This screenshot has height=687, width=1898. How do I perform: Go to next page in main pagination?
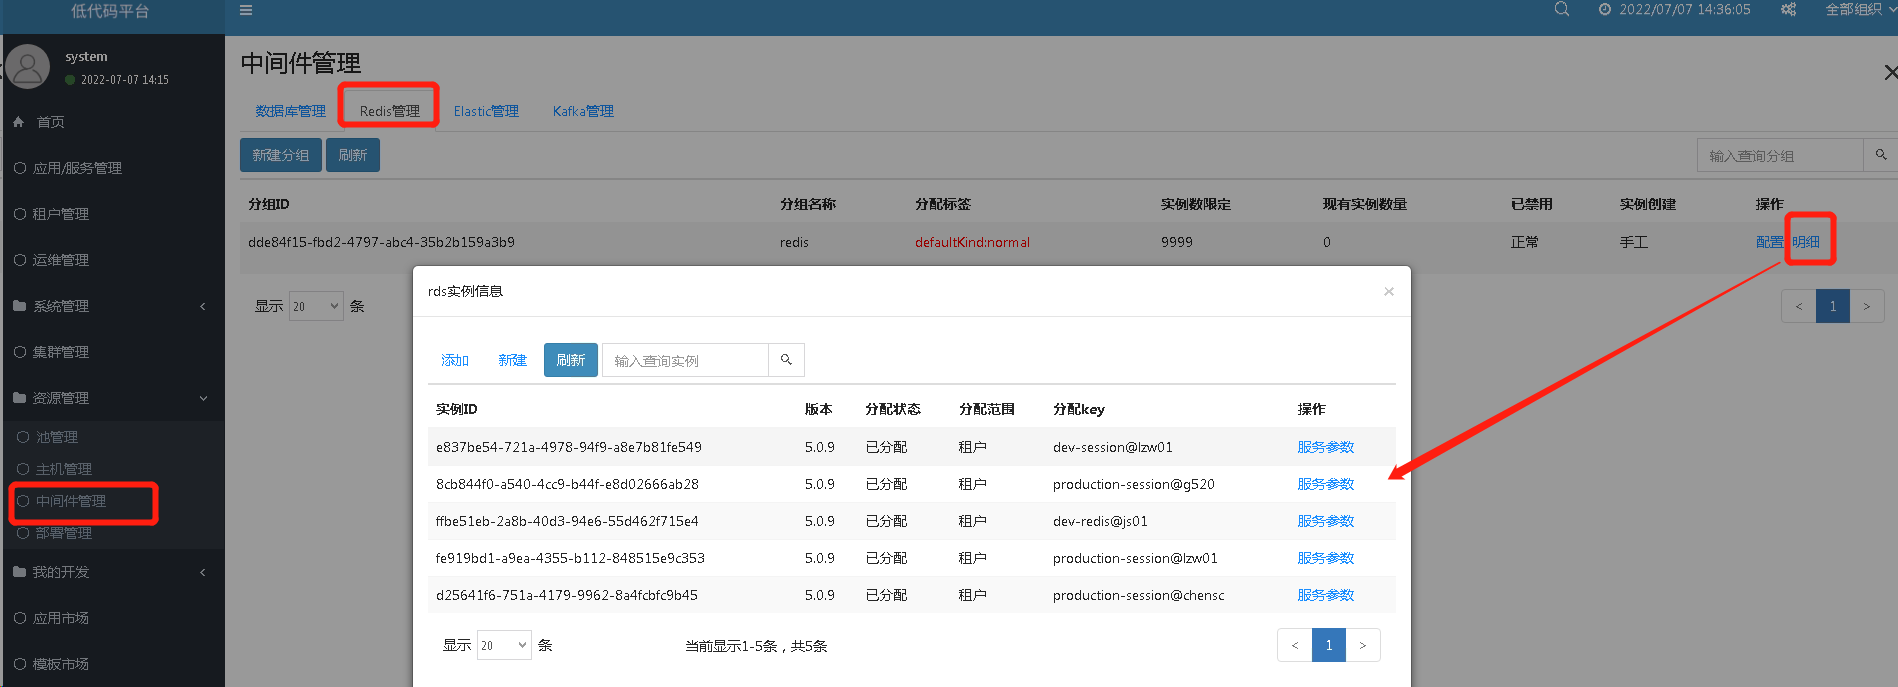point(1867,307)
